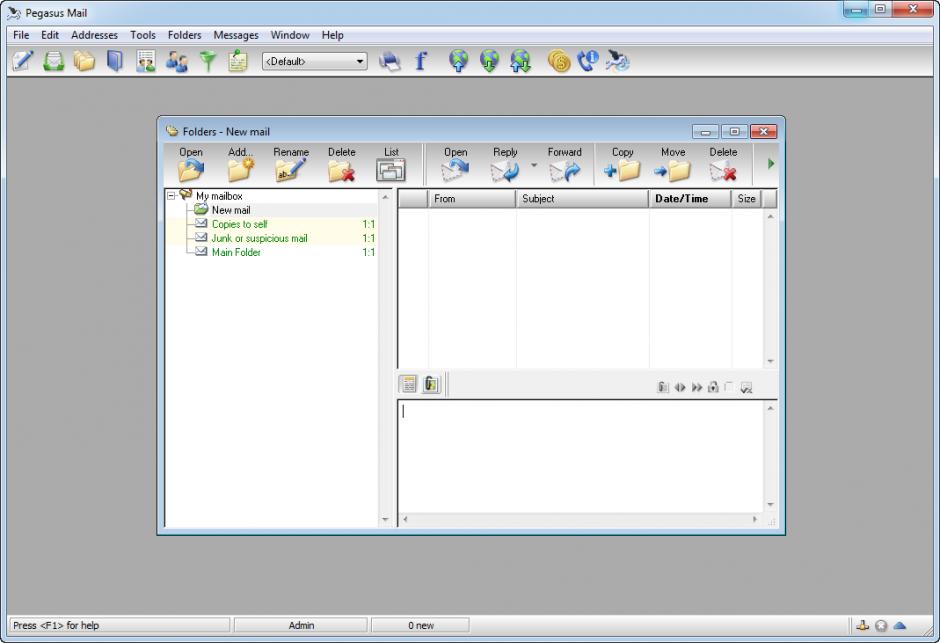The width and height of the screenshot is (940, 643).
Task: Click the printer icon in main toolbar
Action: (390, 61)
